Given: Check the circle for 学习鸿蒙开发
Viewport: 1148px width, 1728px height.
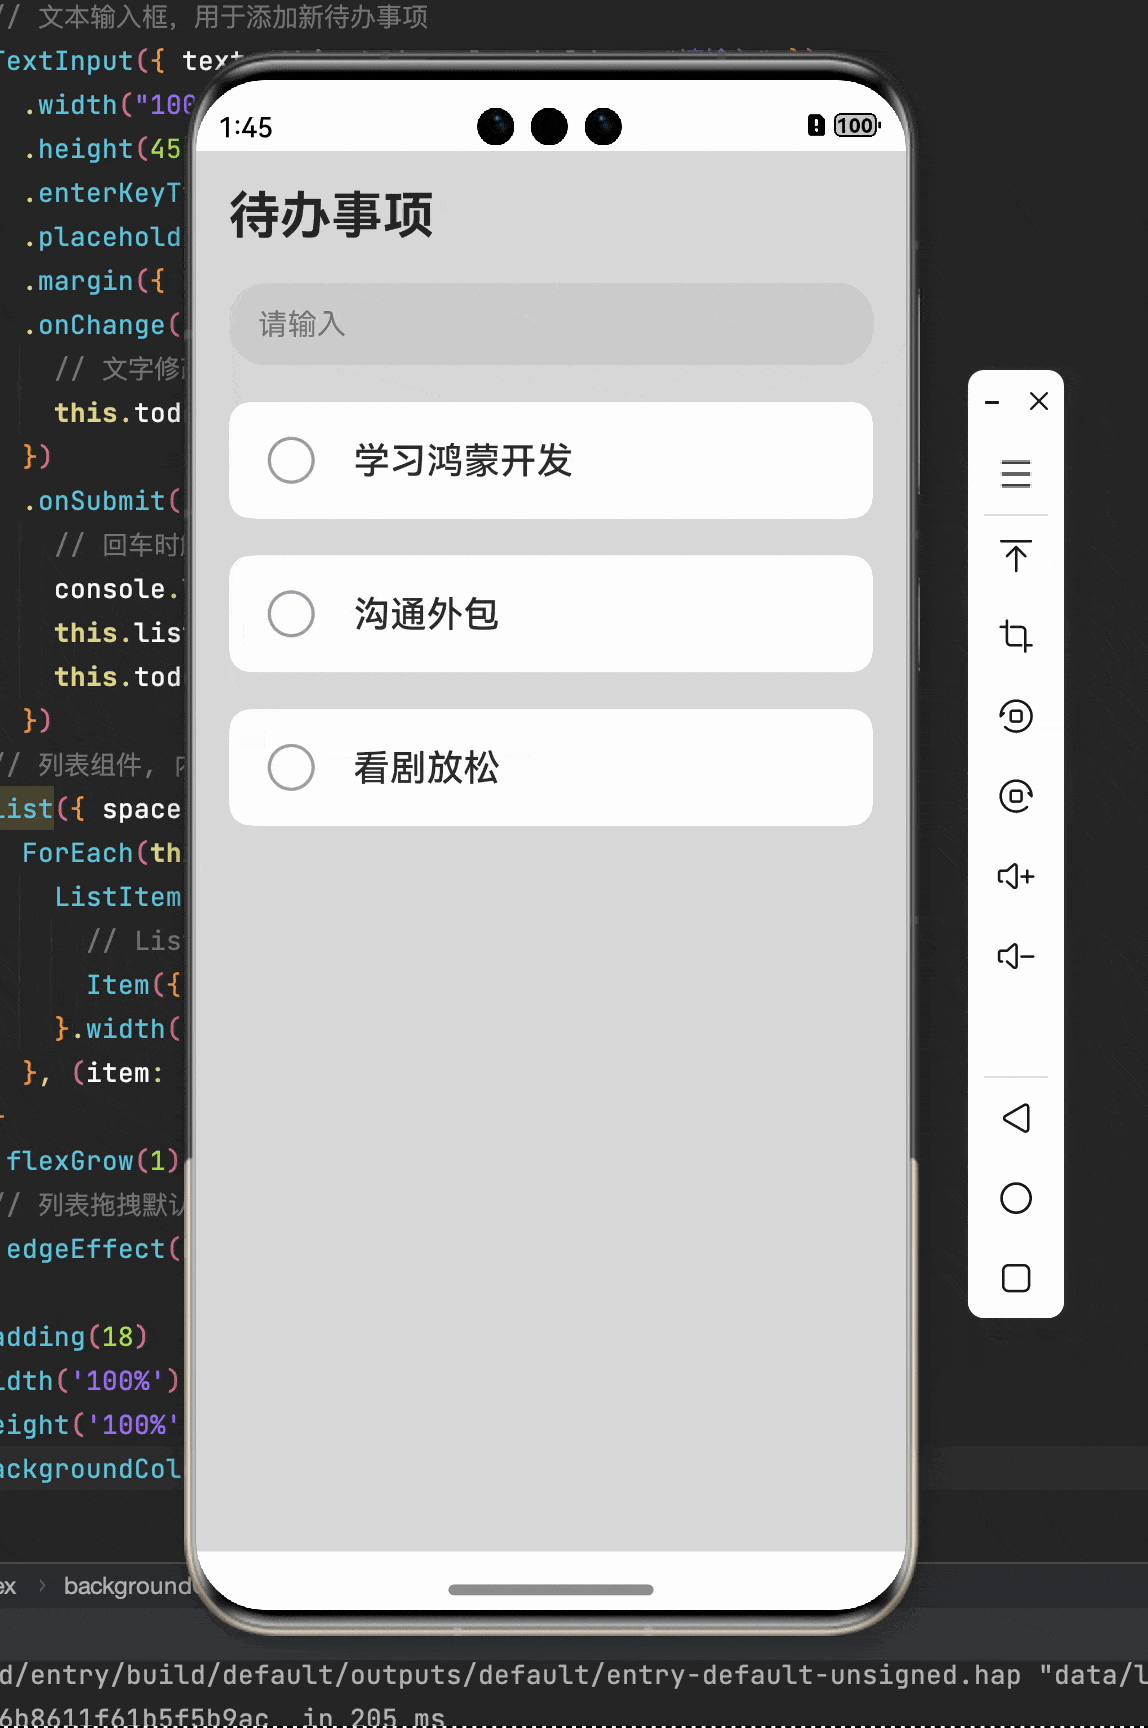Looking at the screenshot, I should pos(291,460).
